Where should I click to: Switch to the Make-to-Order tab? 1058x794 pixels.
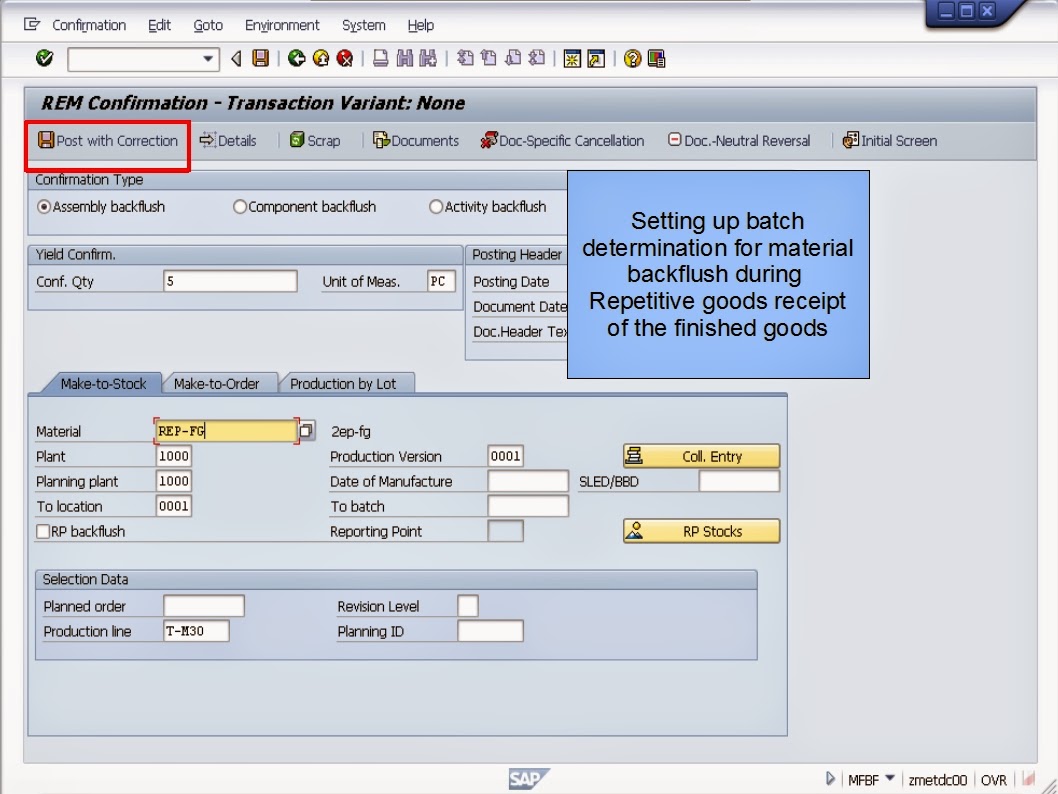point(220,383)
